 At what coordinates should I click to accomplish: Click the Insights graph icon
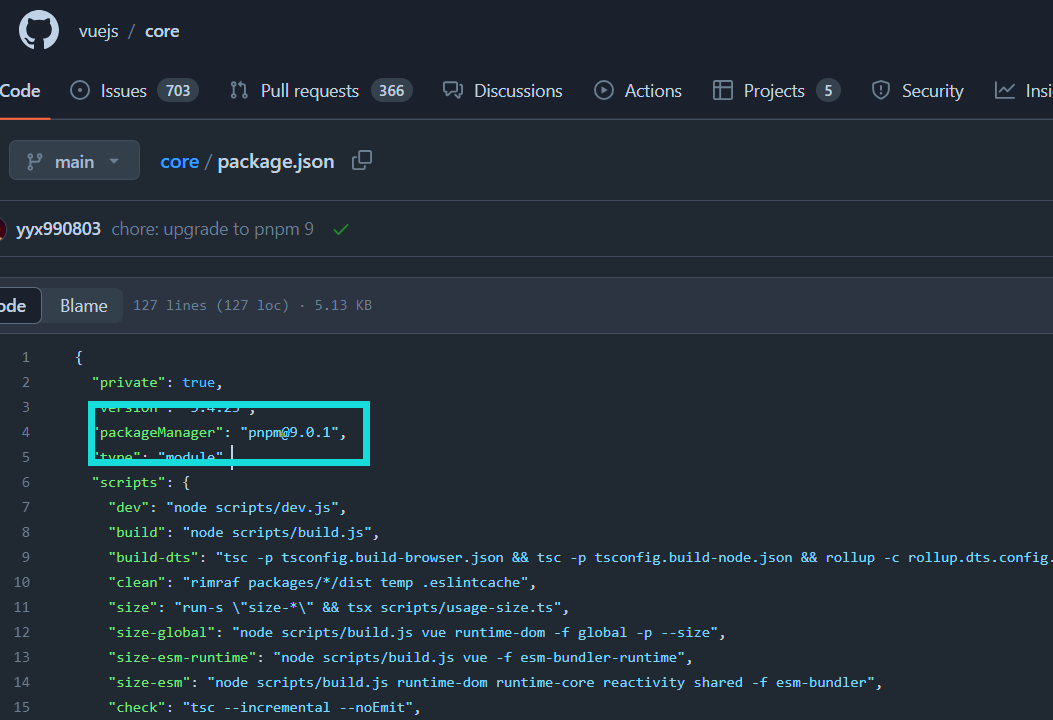tap(1005, 90)
